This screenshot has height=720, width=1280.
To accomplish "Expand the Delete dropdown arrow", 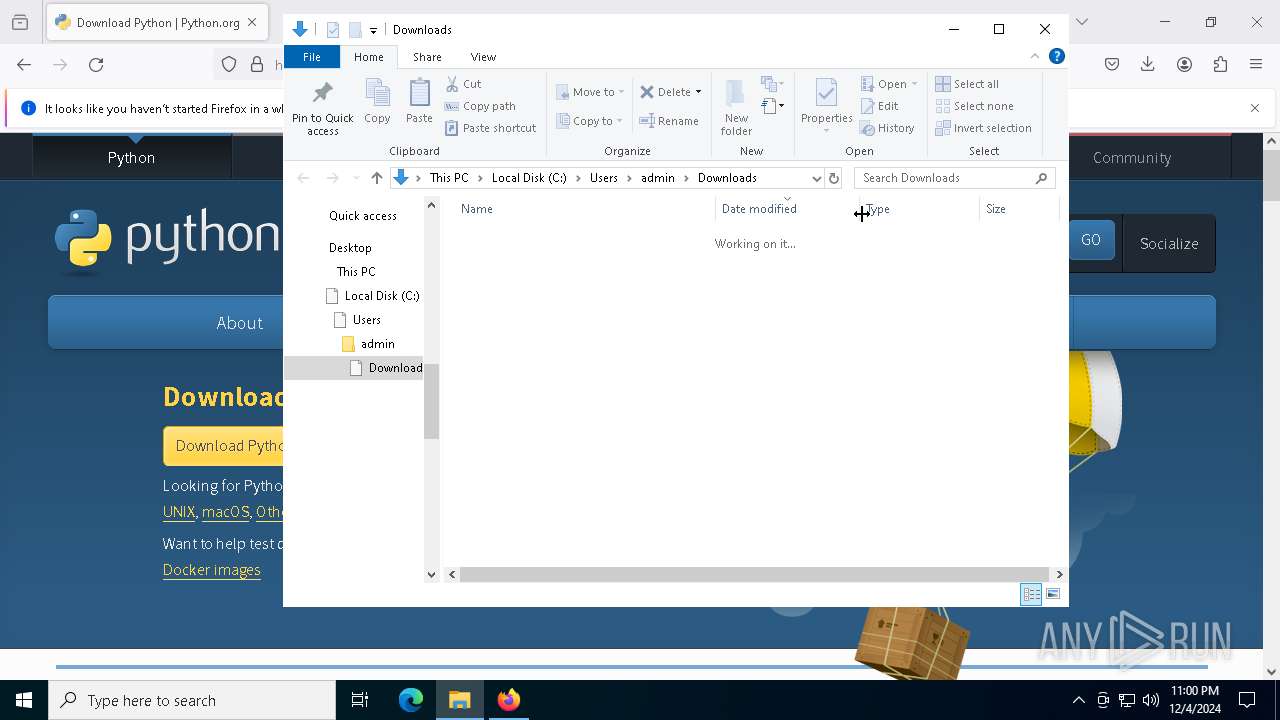I will click(698, 92).
